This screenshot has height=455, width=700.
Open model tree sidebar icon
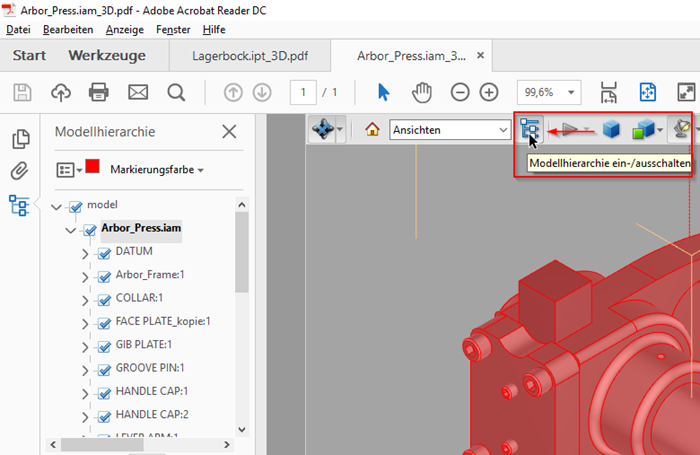coord(19,205)
